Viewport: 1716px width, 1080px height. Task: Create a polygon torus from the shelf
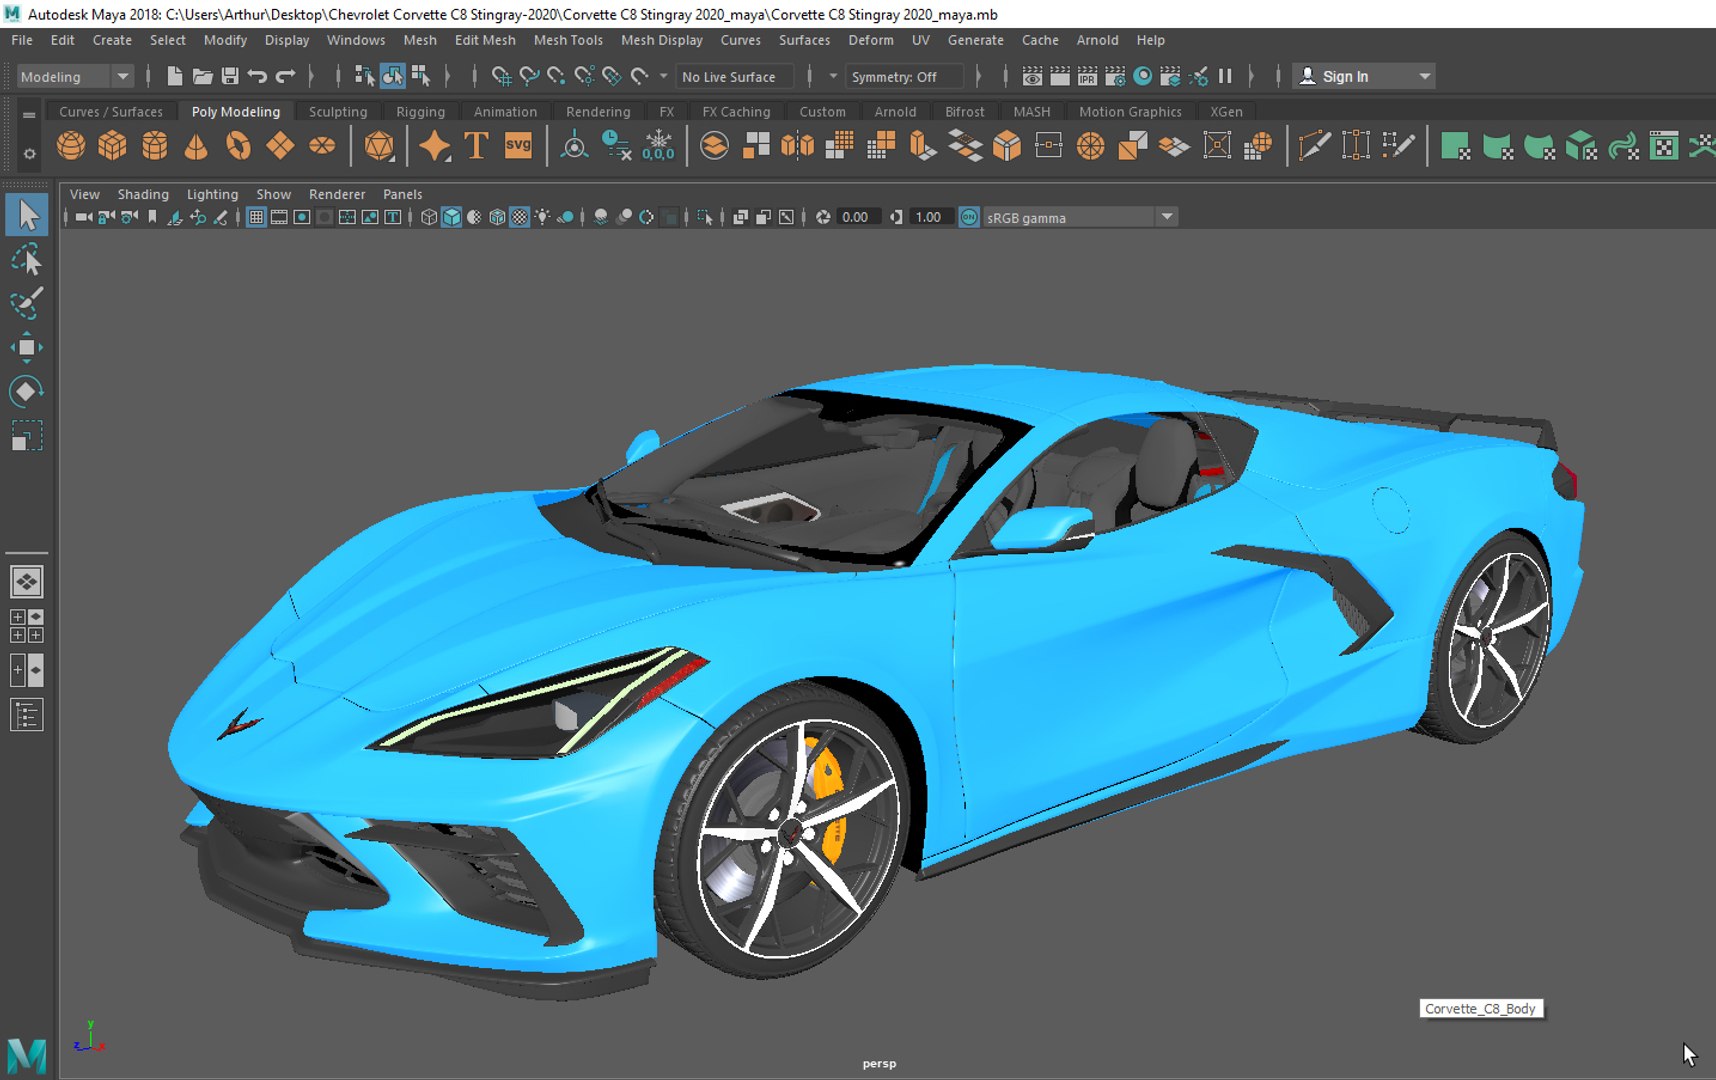[x=238, y=146]
